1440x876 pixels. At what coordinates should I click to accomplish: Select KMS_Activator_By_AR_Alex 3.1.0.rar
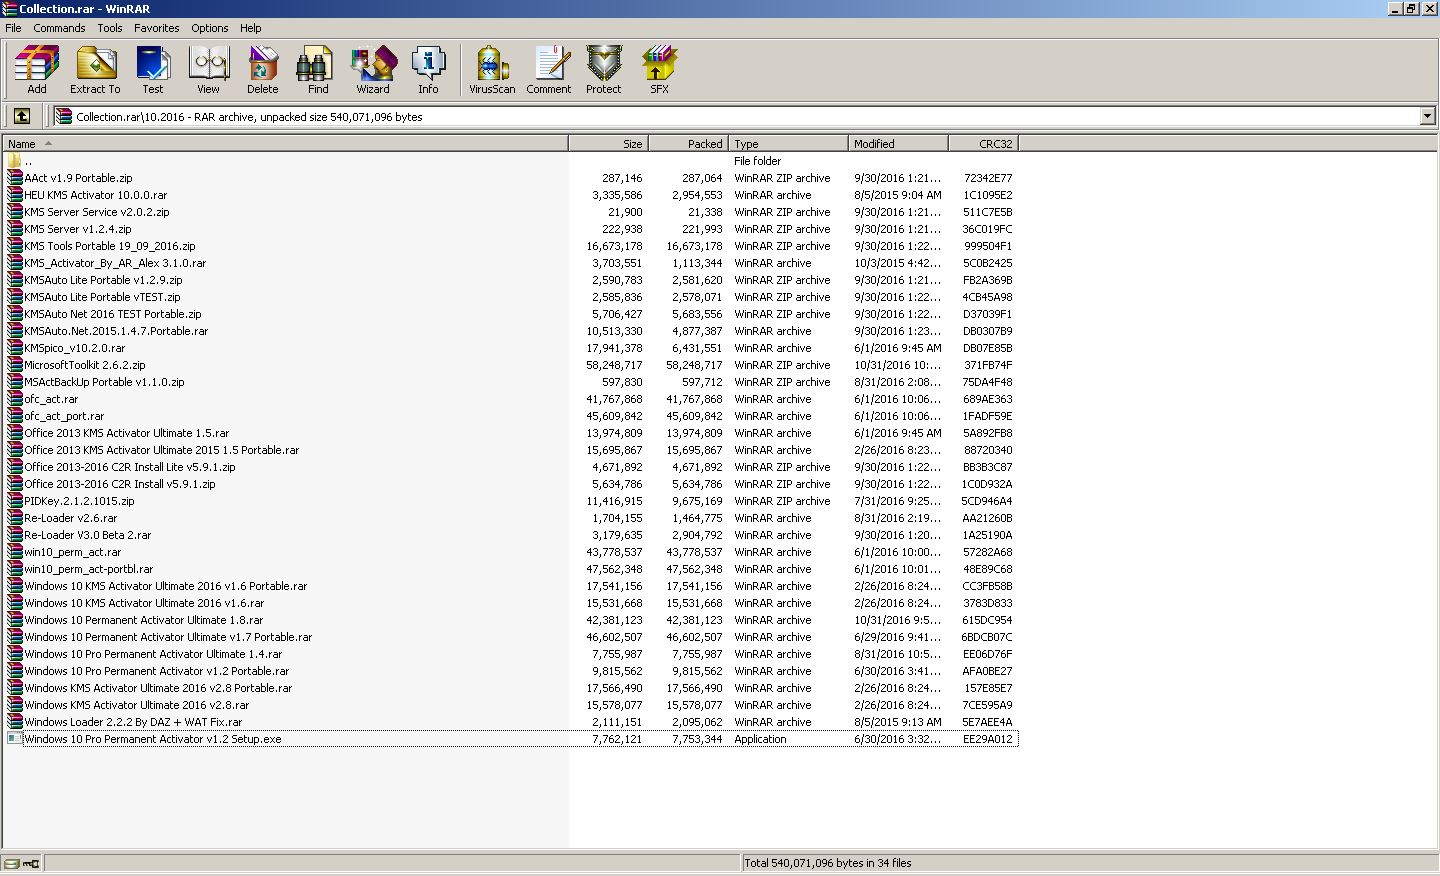[x=115, y=263]
